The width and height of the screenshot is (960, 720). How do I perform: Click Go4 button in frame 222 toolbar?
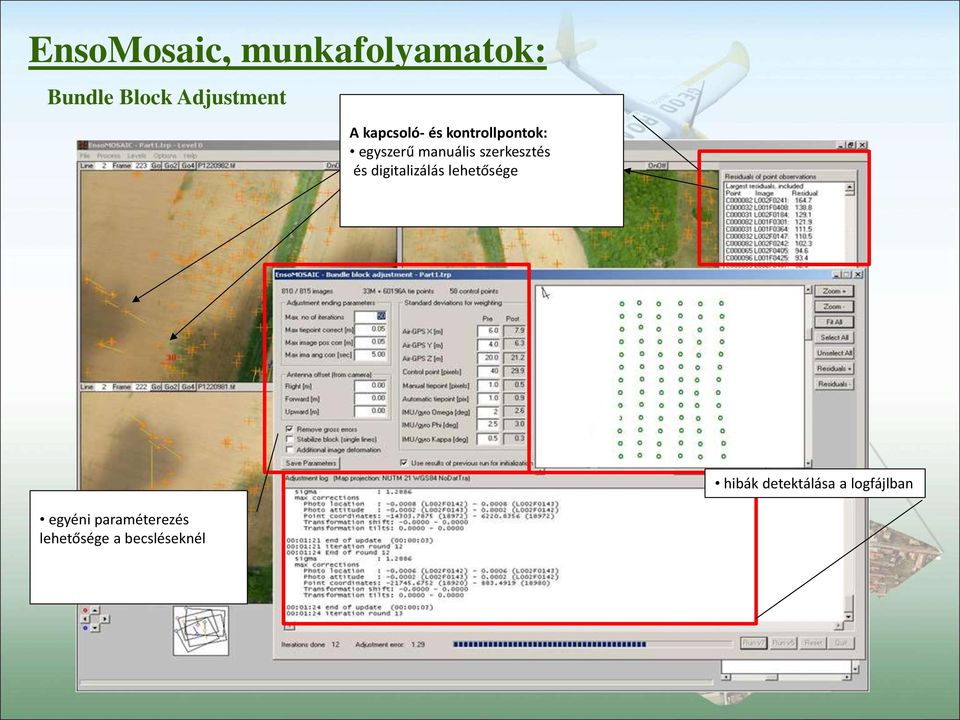click(188, 387)
